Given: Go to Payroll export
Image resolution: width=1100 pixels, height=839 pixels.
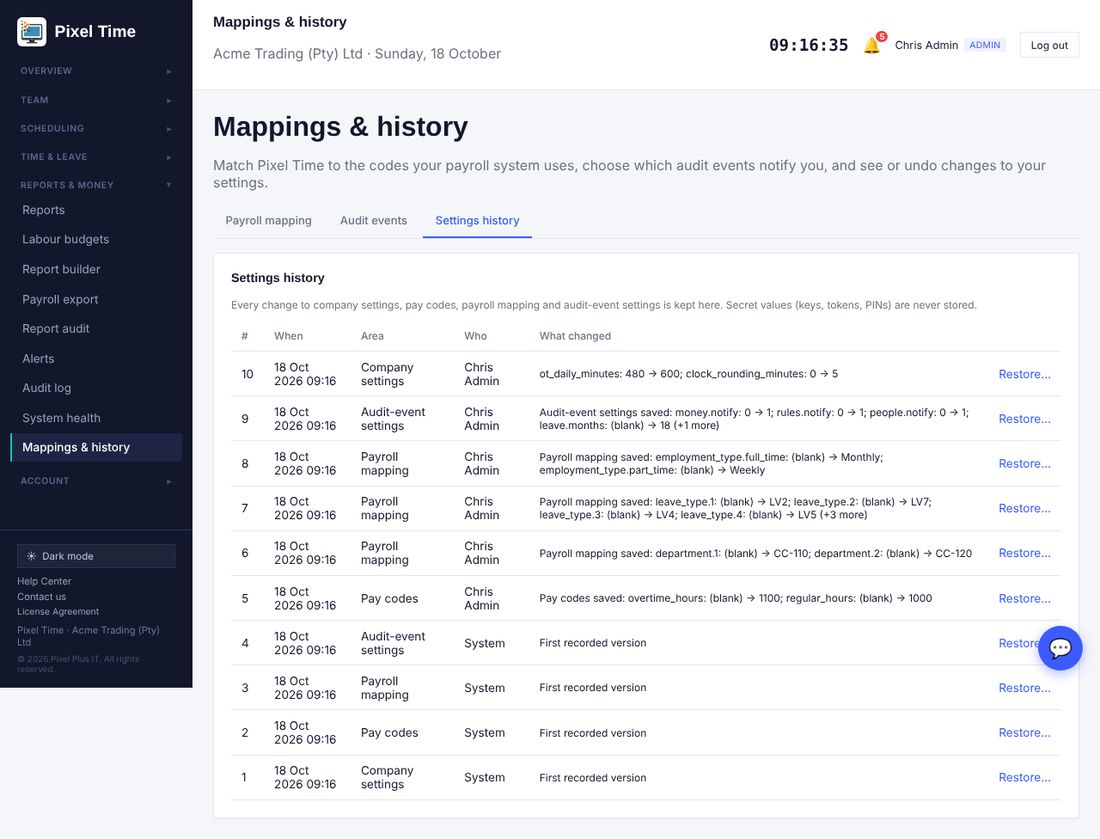Looking at the screenshot, I should [x=96, y=300].
